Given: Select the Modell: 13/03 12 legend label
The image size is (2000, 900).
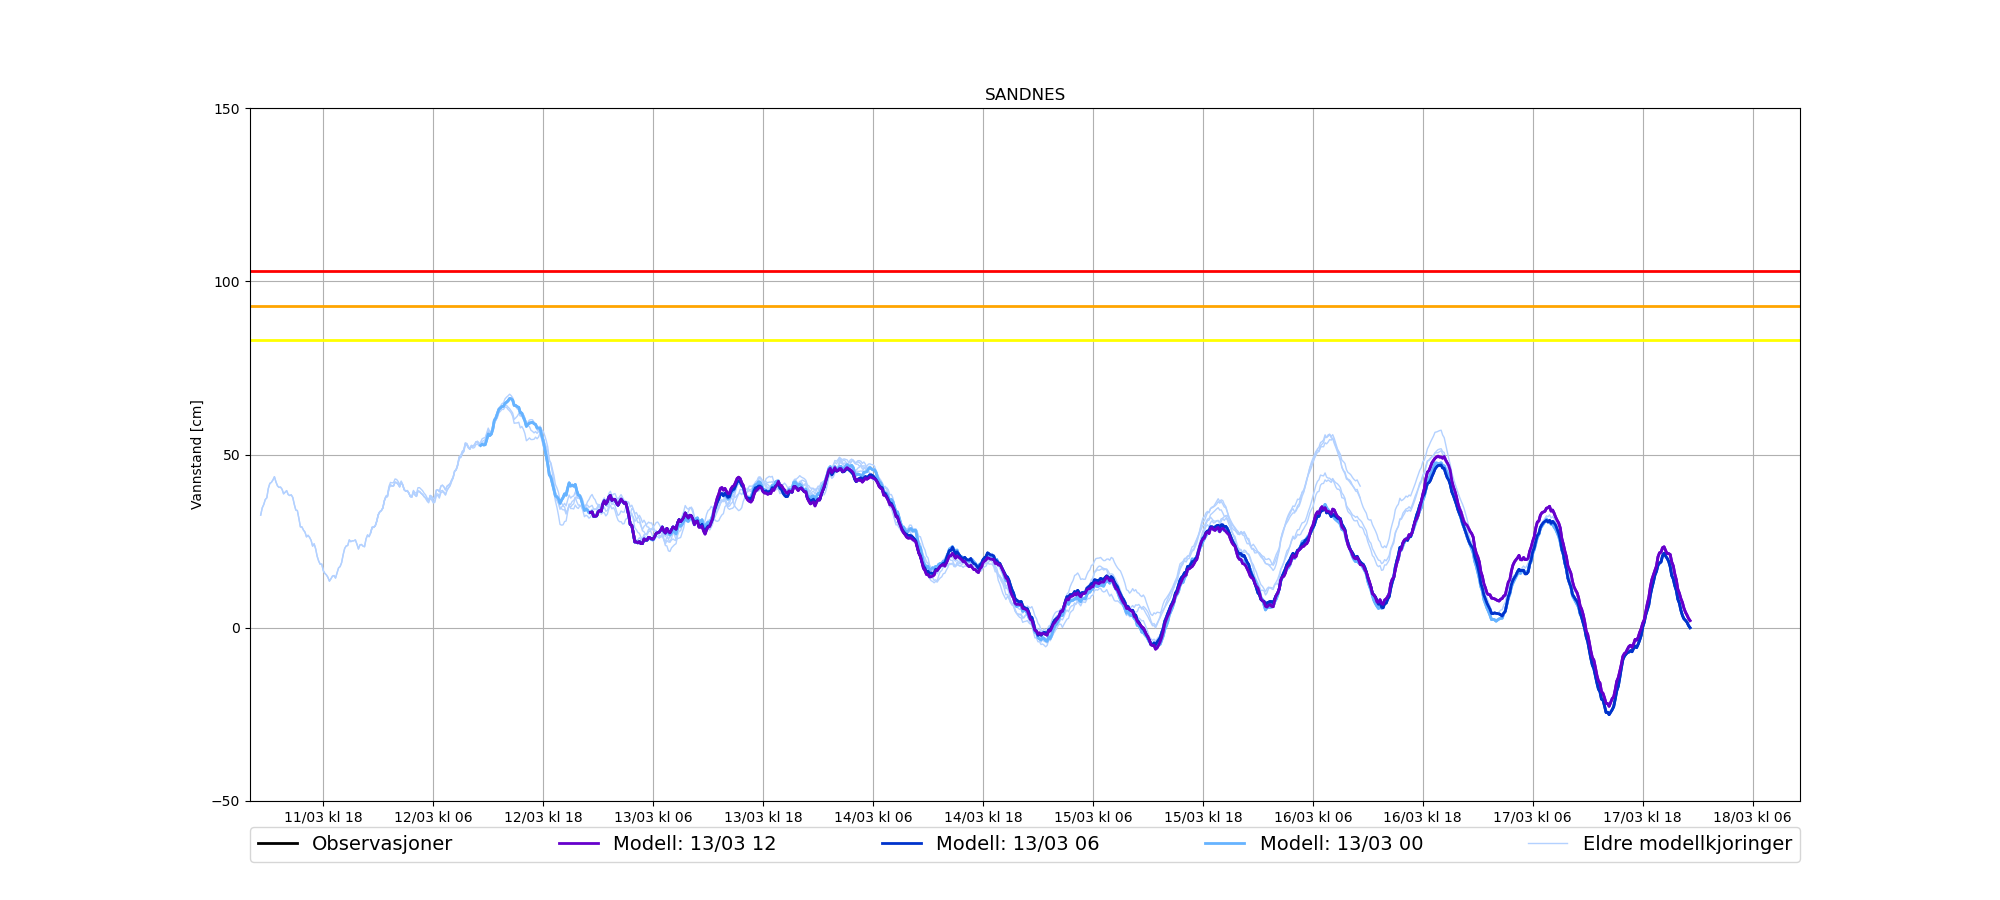Looking at the screenshot, I should pos(694,844).
